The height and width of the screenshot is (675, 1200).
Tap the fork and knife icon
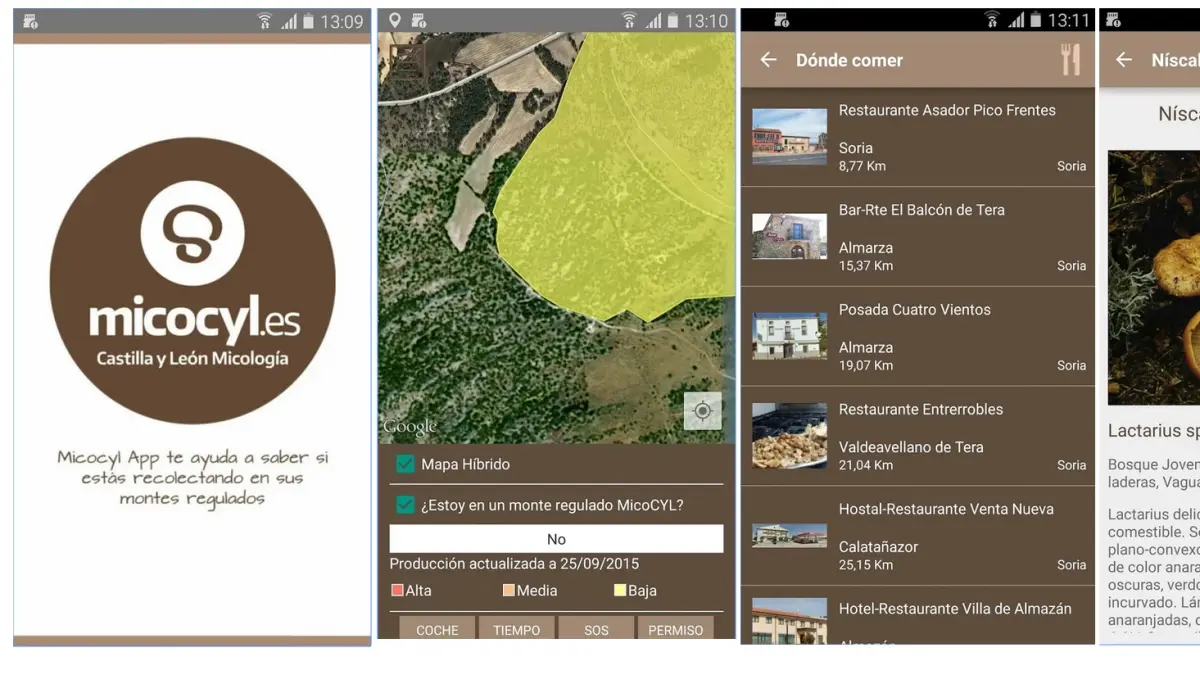tap(1070, 60)
